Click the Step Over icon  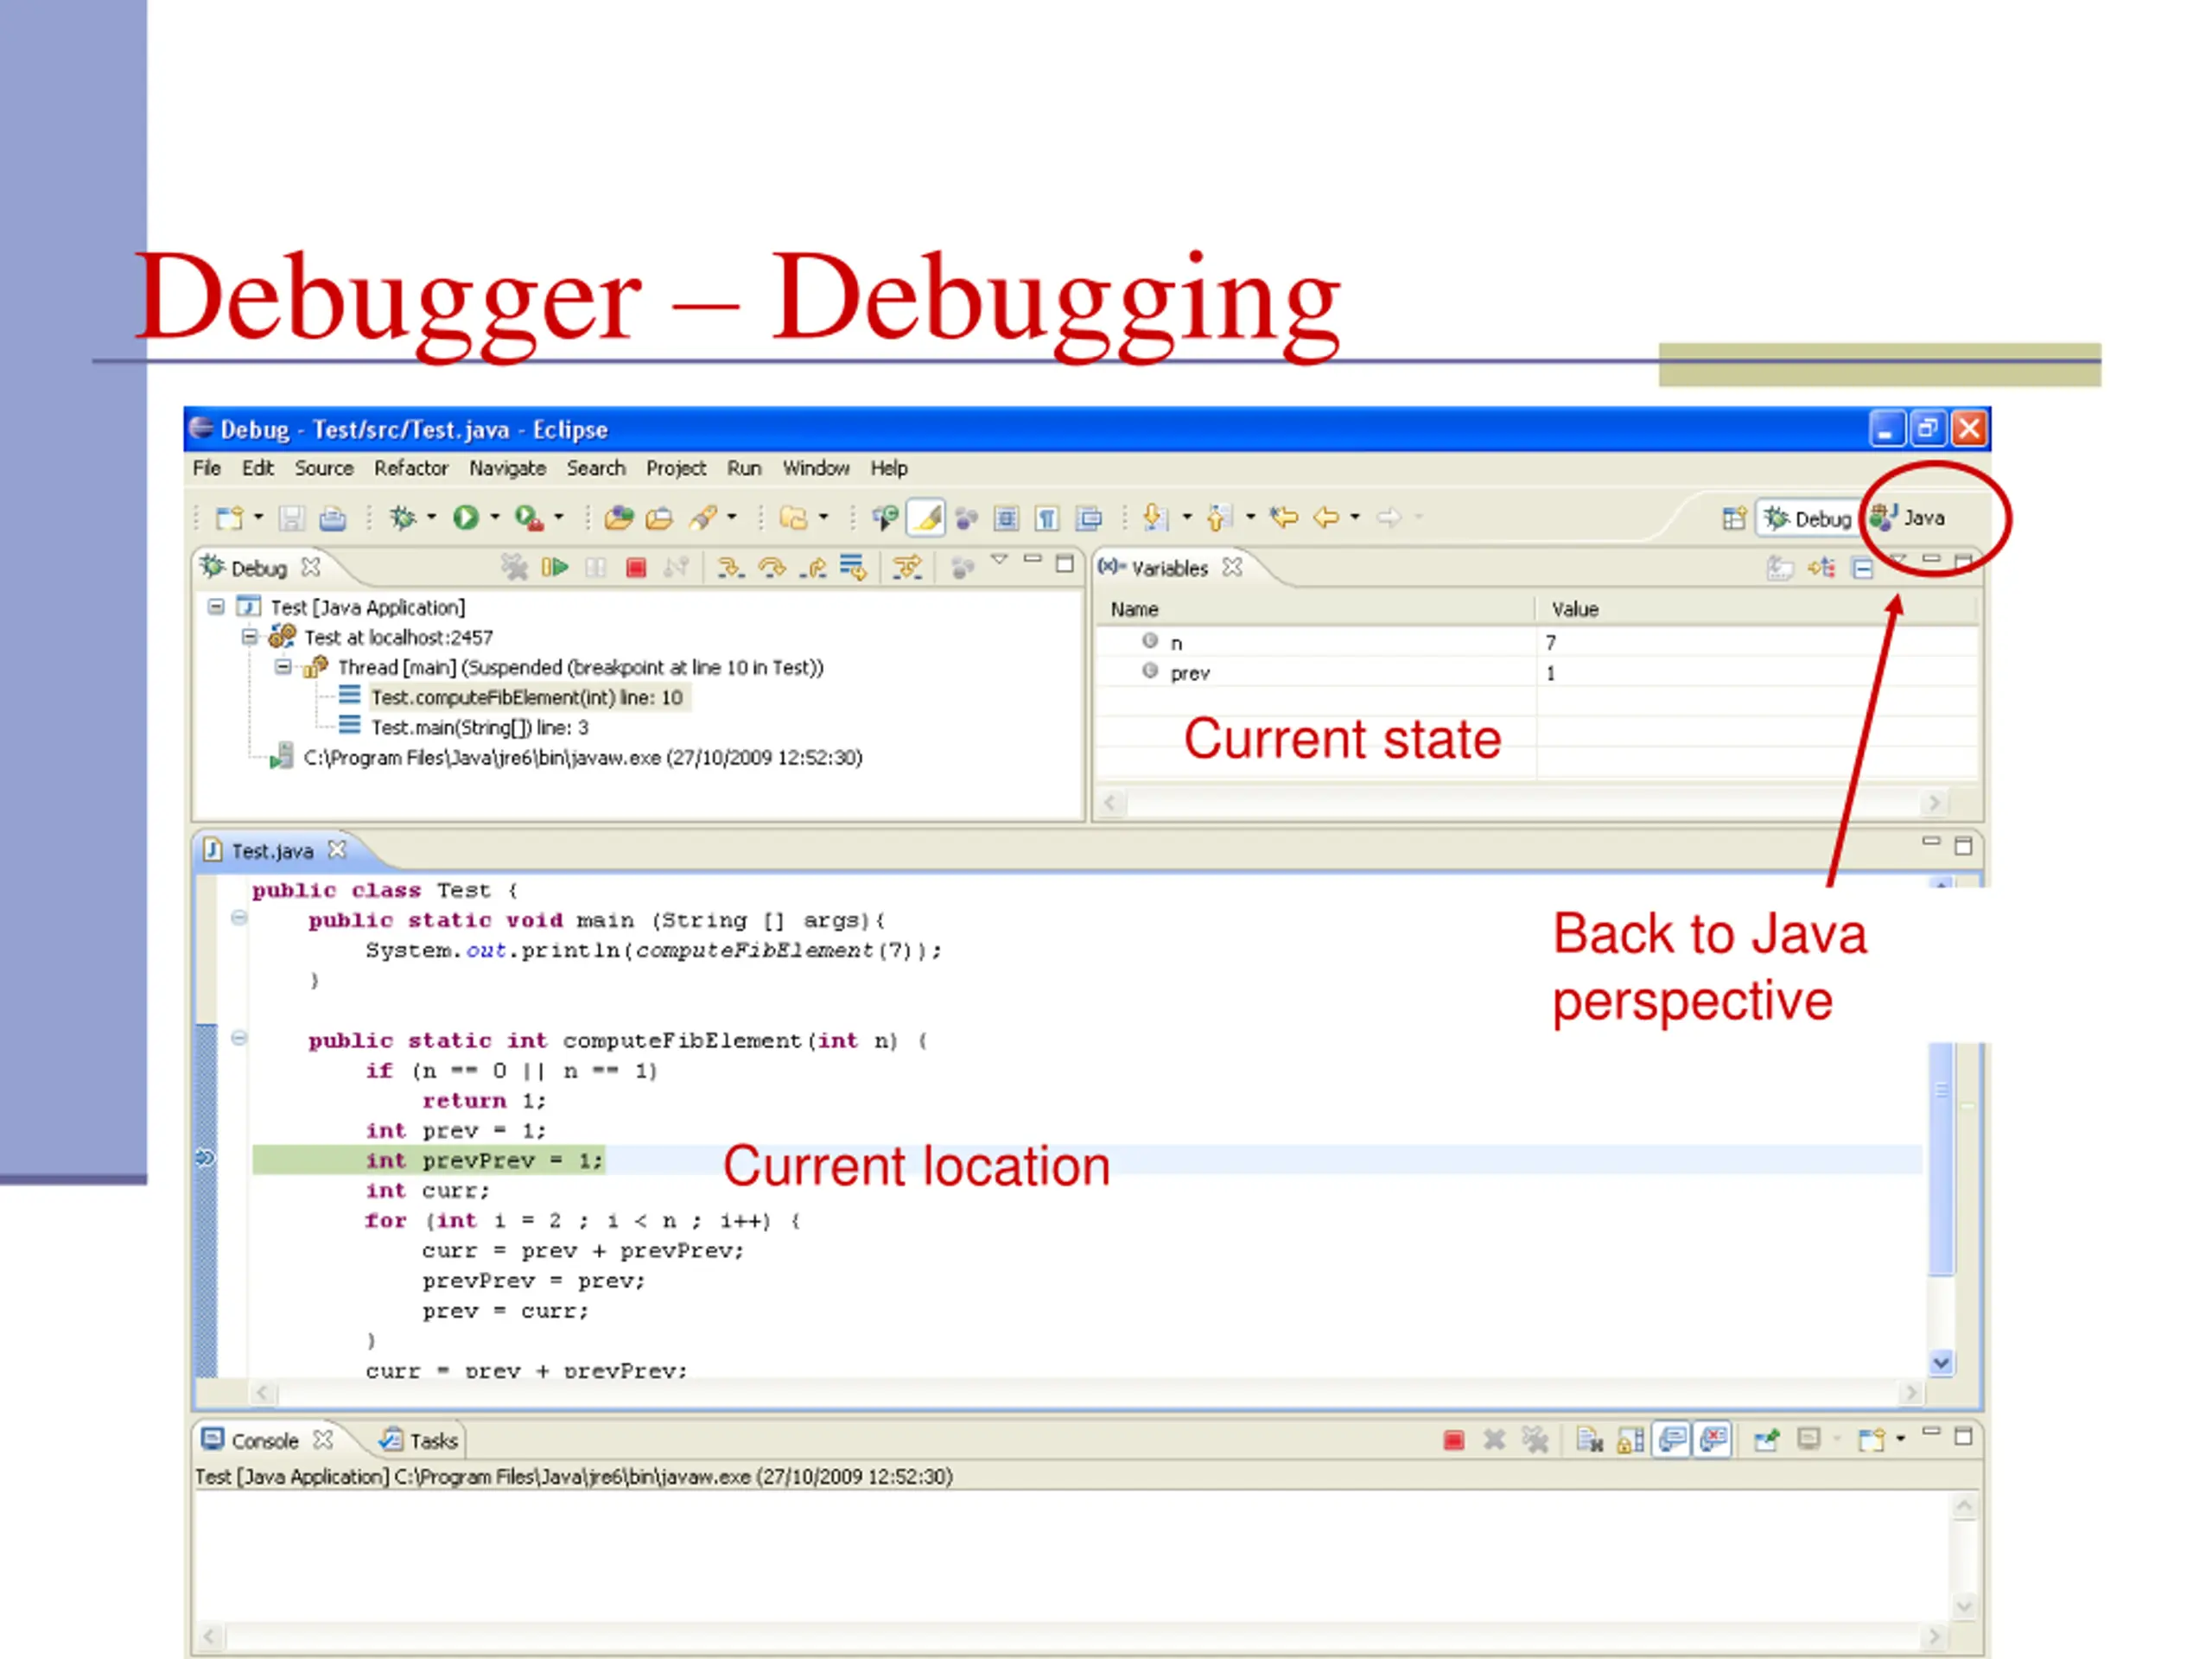[x=772, y=568]
